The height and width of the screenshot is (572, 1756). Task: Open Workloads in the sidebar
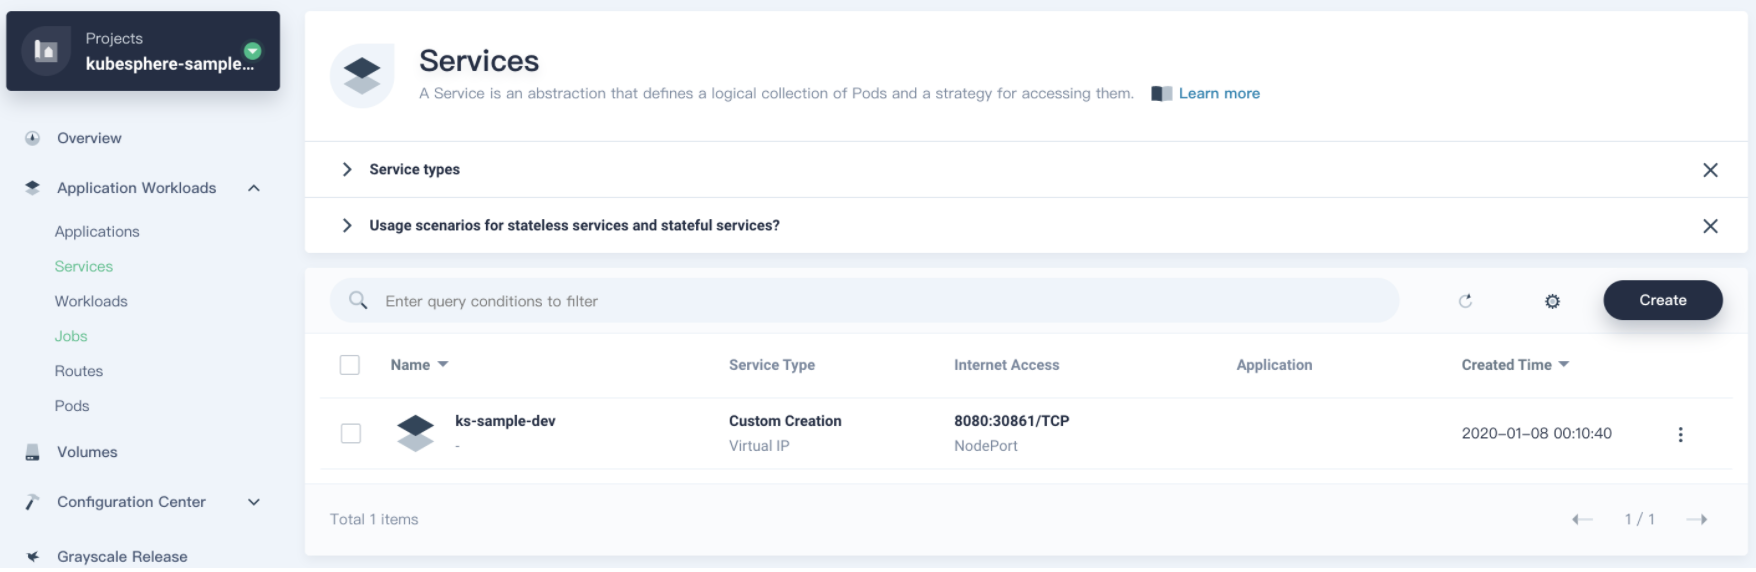91,301
